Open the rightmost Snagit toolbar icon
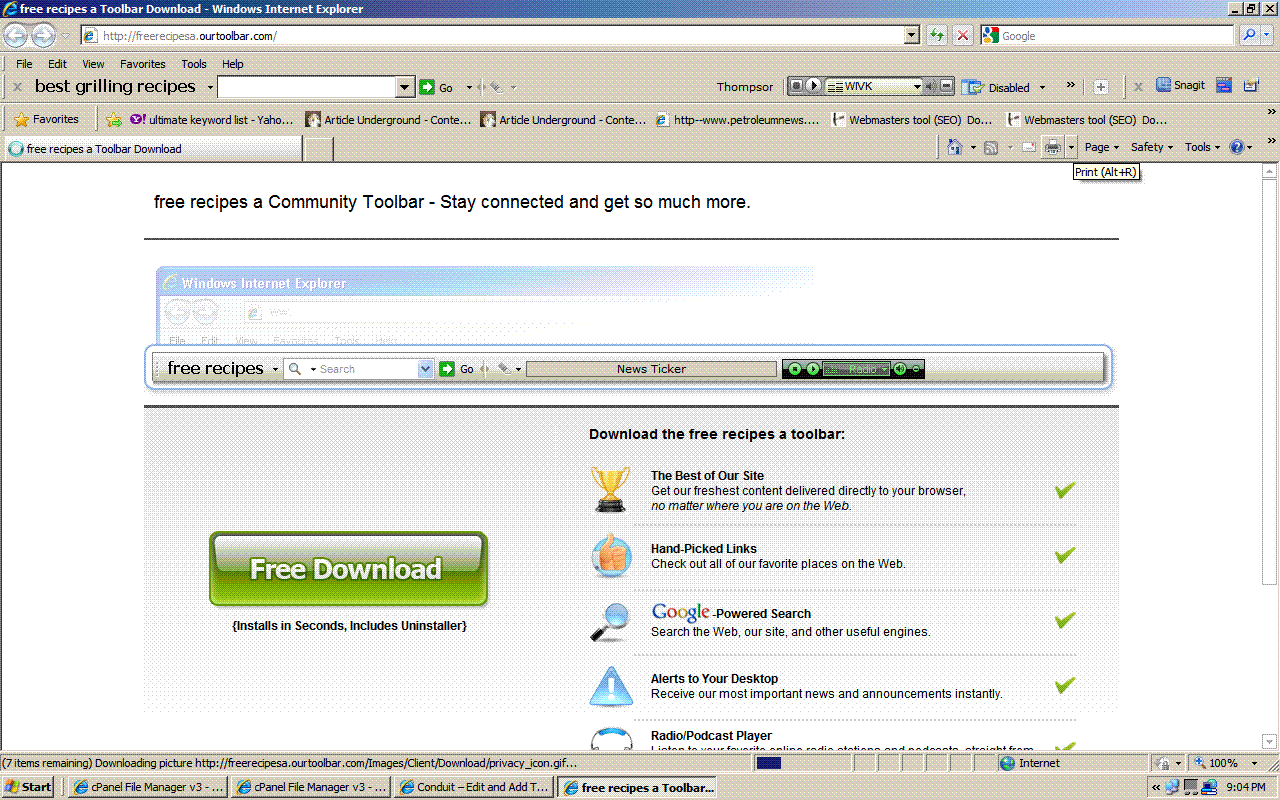 pyautogui.click(x=1250, y=86)
